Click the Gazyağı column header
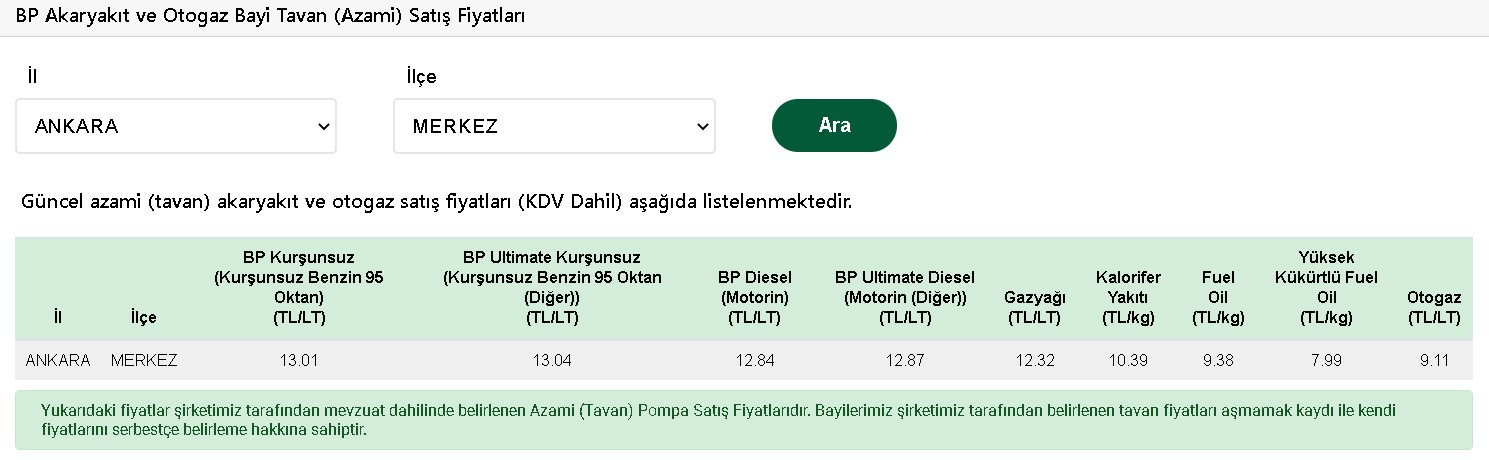Viewport: 1489px width, 460px height. click(1034, 307)
